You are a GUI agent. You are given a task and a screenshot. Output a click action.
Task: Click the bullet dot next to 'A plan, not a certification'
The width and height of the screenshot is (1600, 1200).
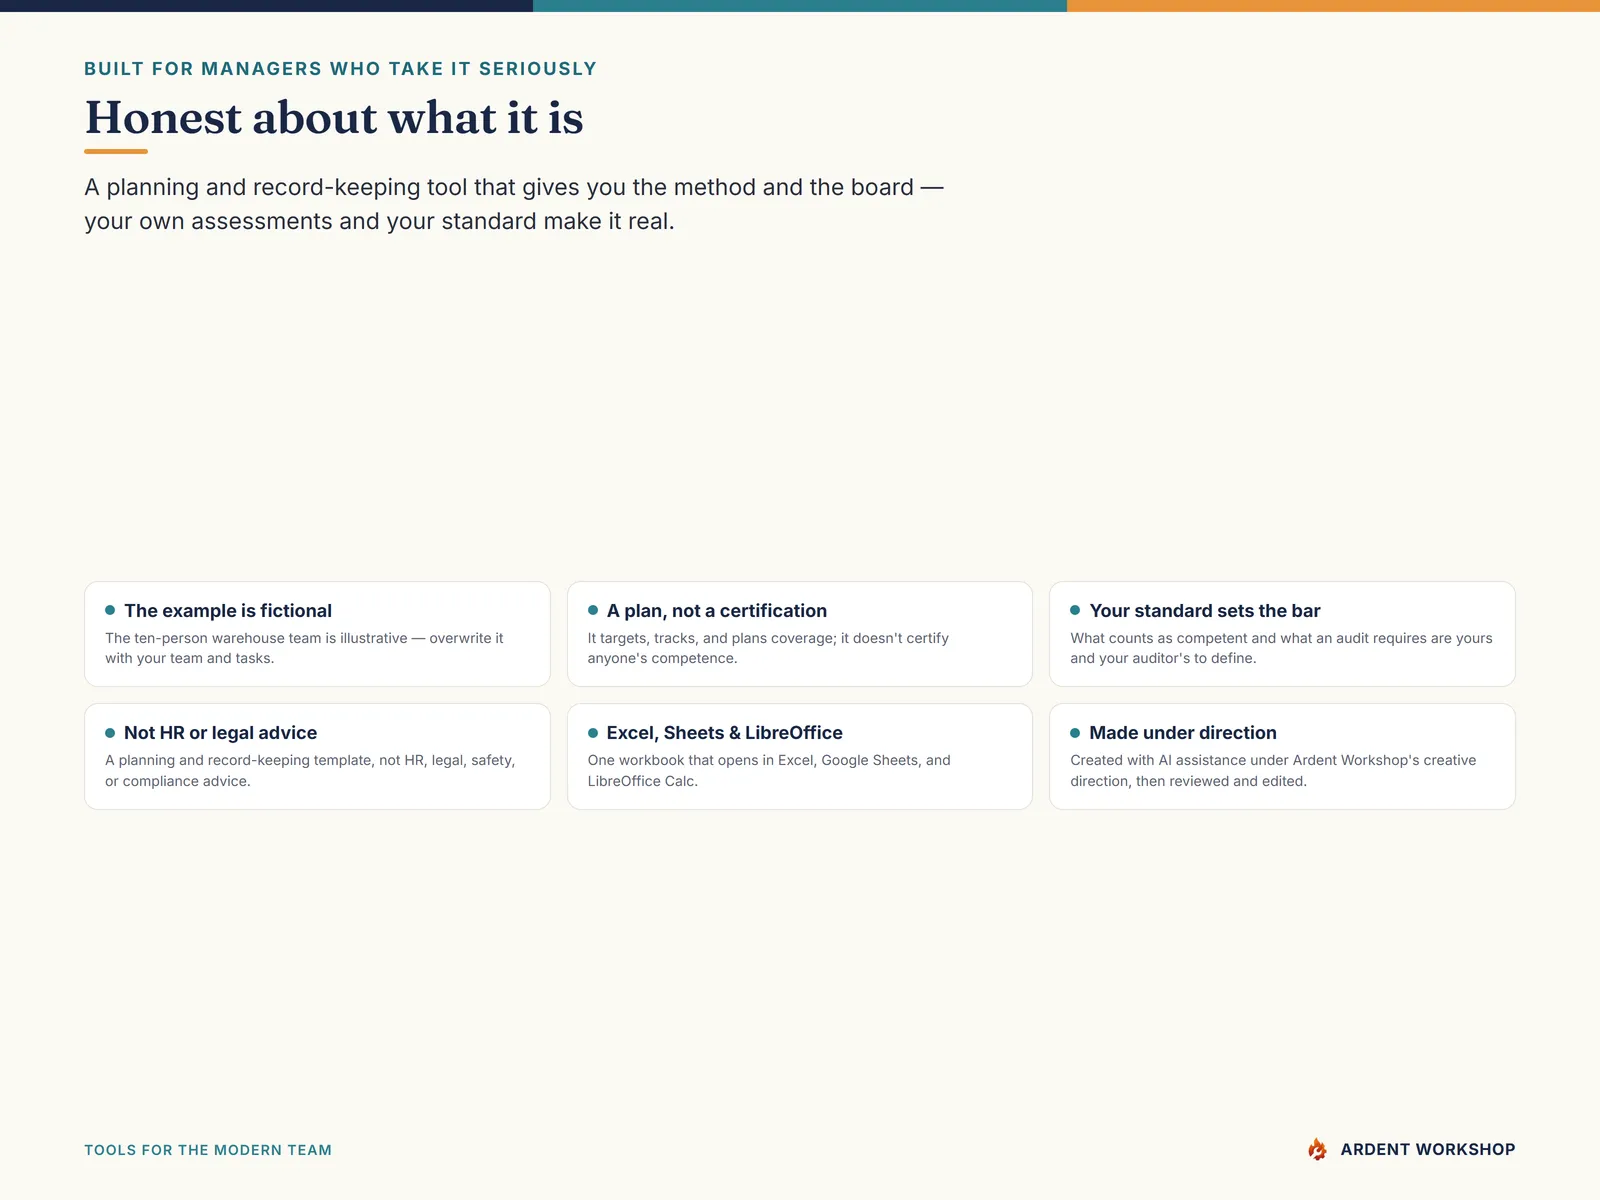click(x=593, y=610)
